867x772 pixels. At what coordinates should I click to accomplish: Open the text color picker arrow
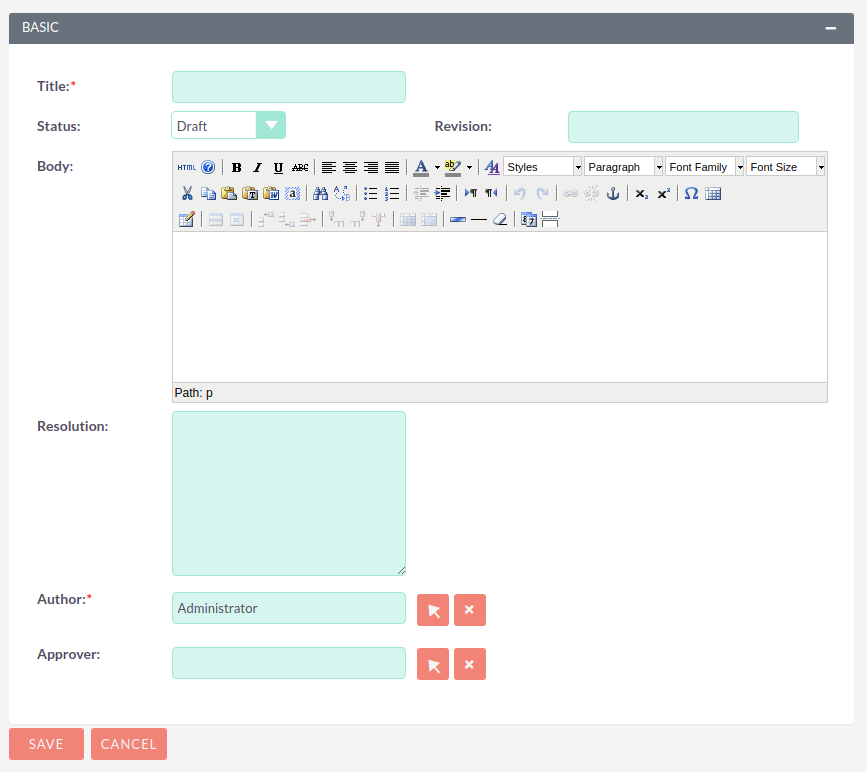435,166
